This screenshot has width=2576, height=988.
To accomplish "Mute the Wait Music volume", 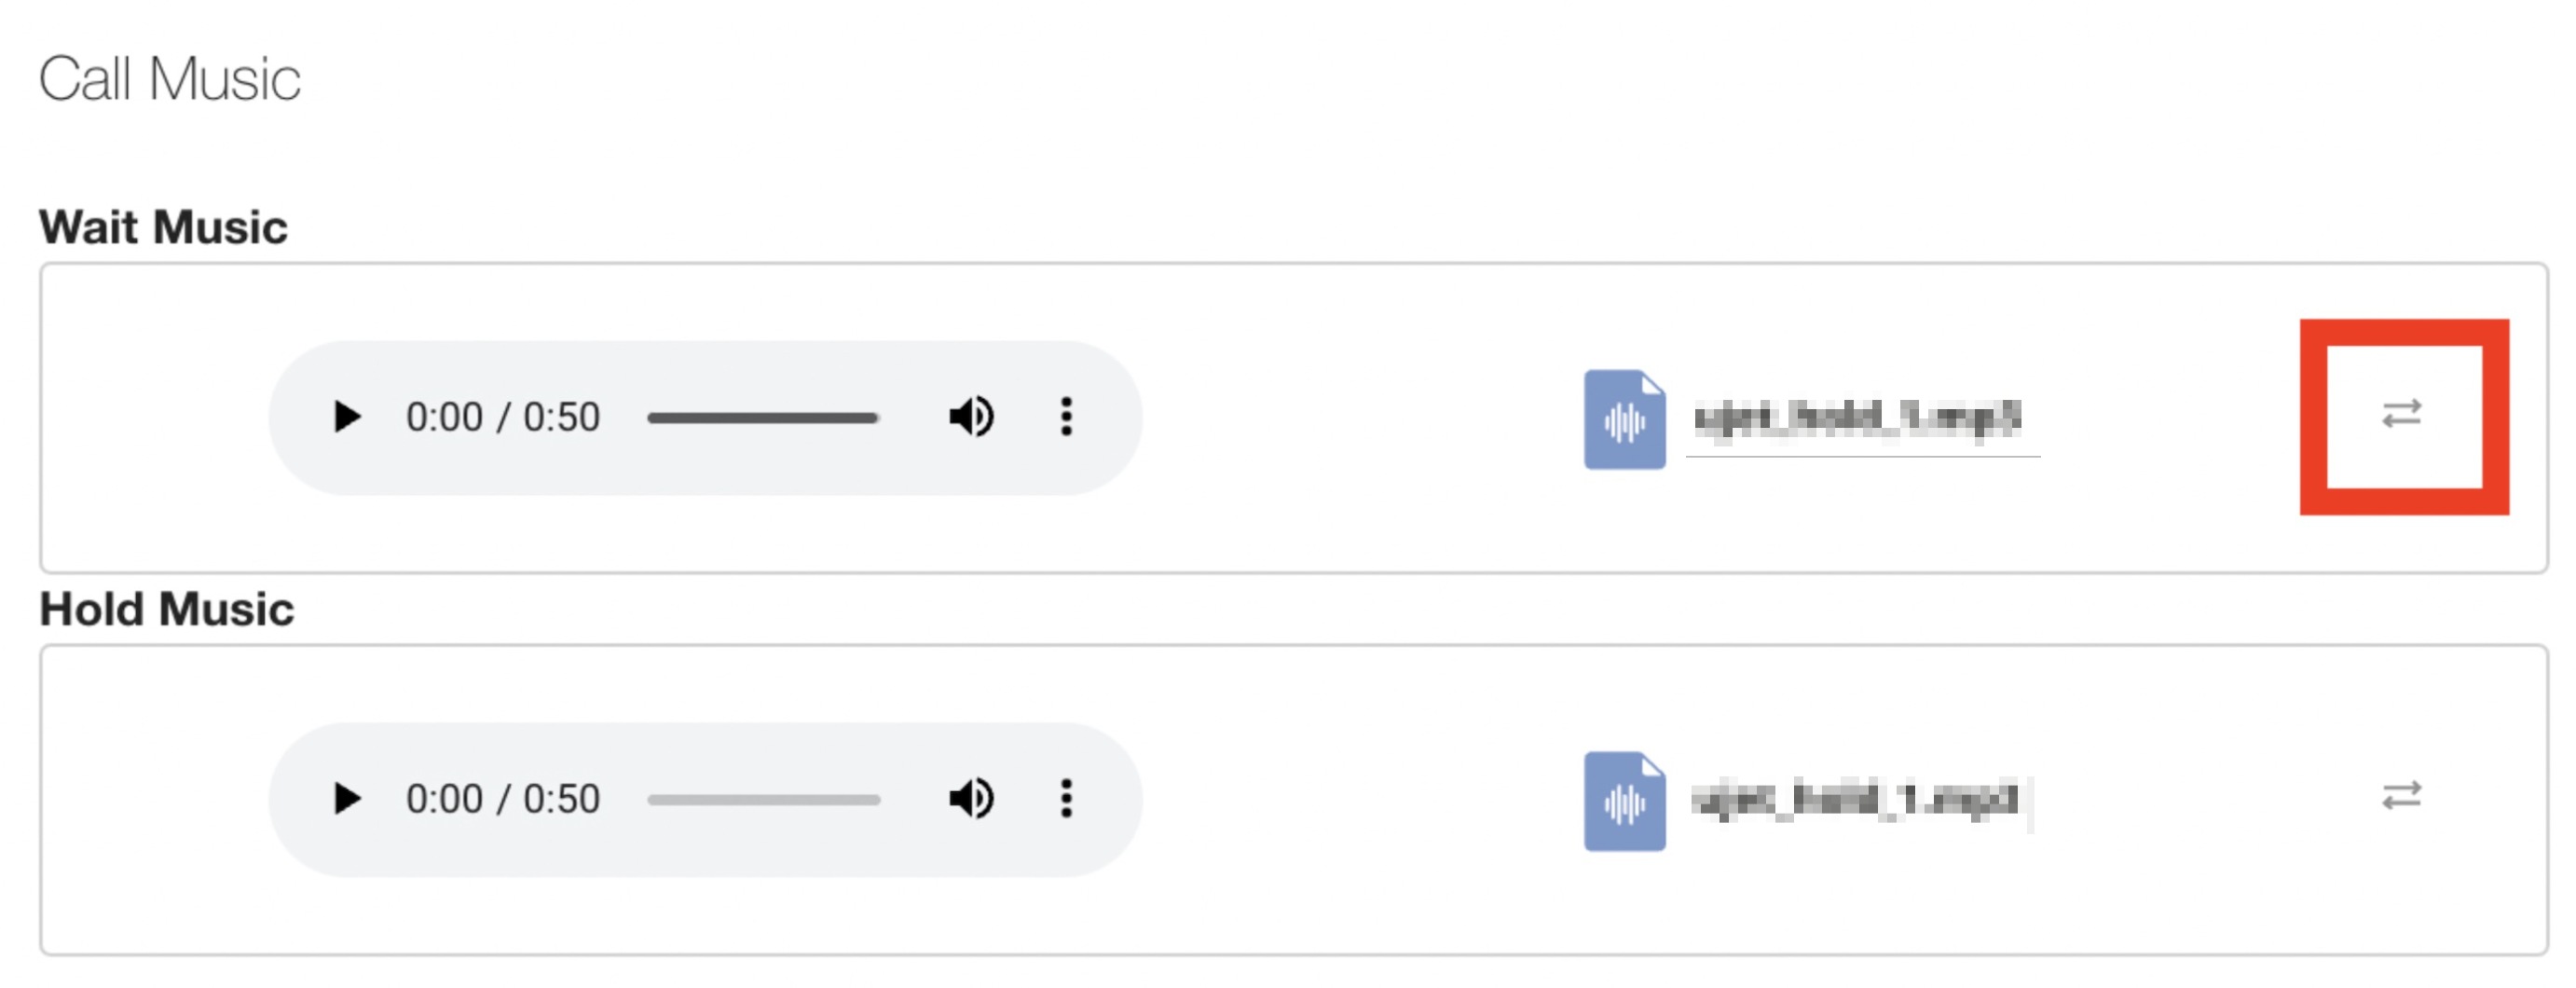I will click(970, 417).
